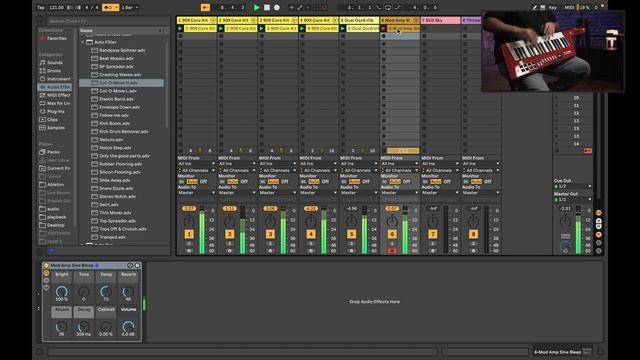Click track 5 stop clip slot button

pyautogui.click(x=343, y=151)
